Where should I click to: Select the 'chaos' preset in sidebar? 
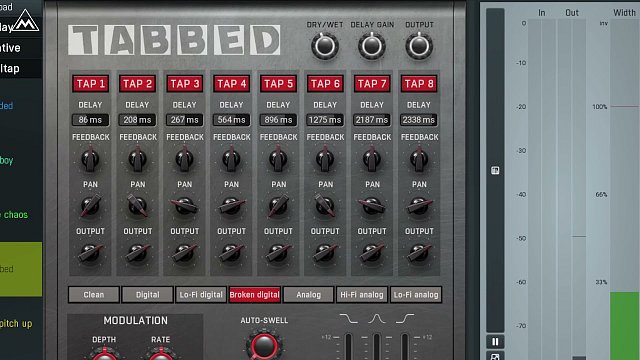pos(14,215)
